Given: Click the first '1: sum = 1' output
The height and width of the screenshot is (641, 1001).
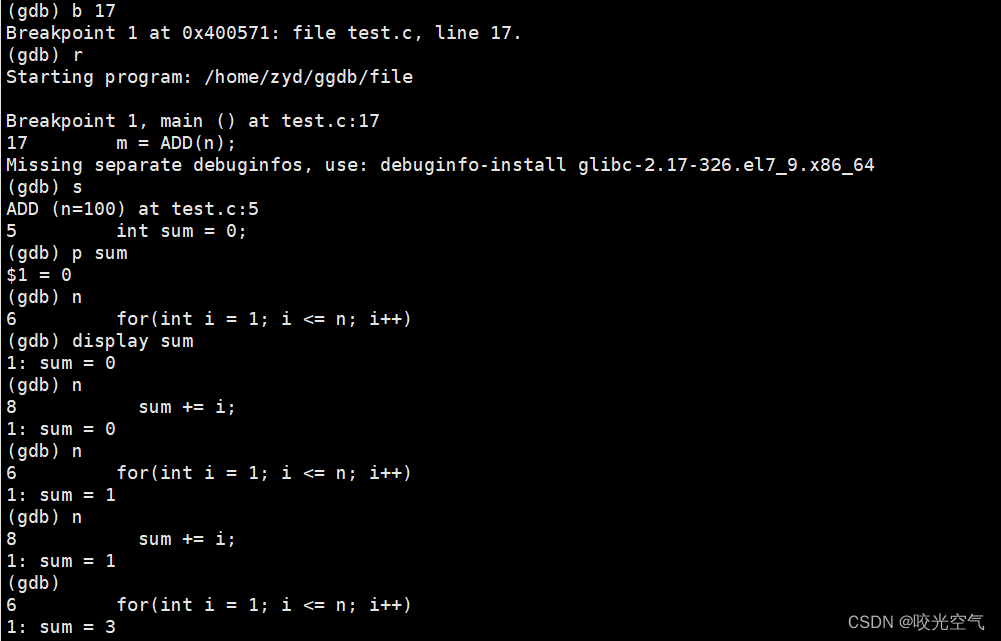Looking at the screenshot, I should point(61,495).
